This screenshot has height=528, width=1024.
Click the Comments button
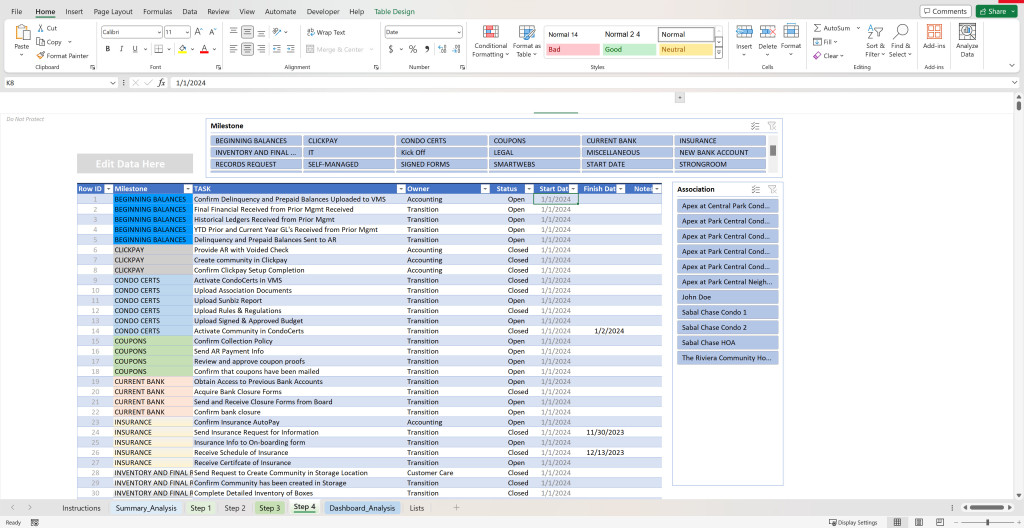(945, 11)
